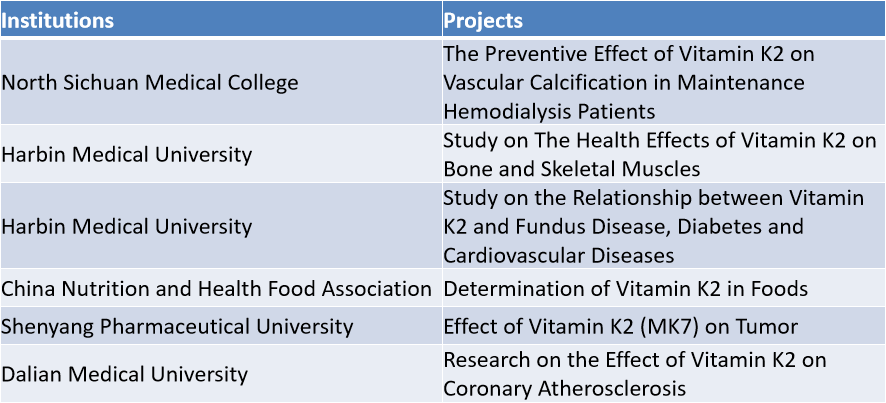Click Determination of Vitamin K2 in Foods
The width and height of the screenshot is (886, 403).
[626, 289]
